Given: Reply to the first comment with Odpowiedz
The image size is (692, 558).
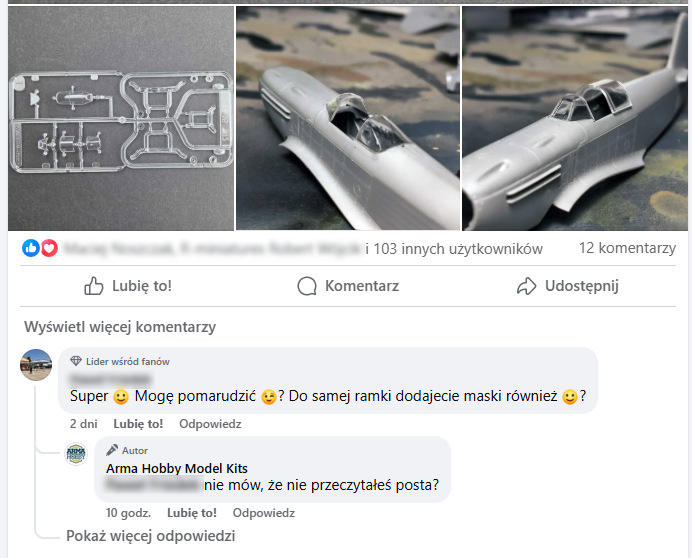Looking at the screenshot, I should (x=210, y=424).
